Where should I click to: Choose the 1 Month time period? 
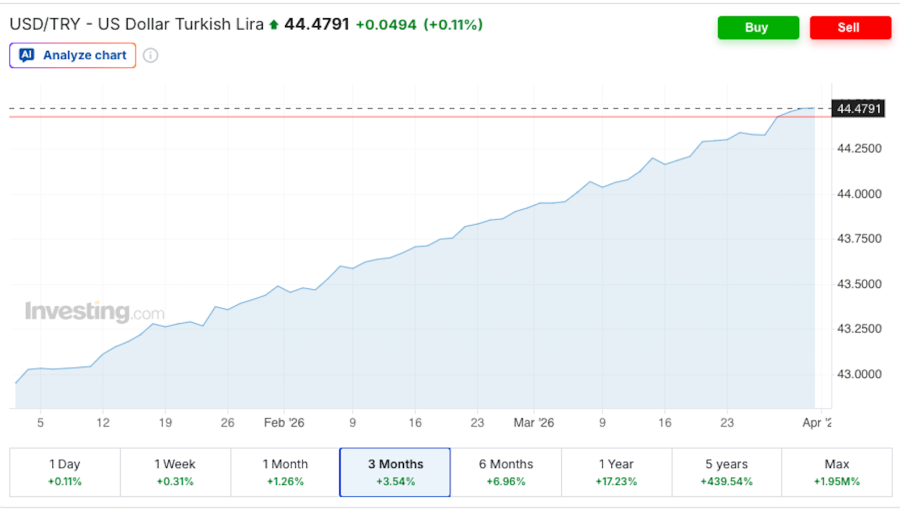click(x=285, y=472)
